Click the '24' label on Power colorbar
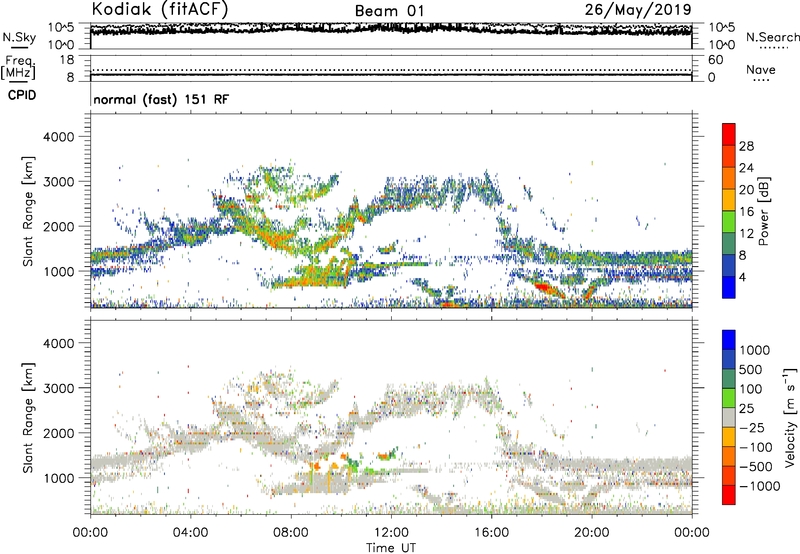This screenshot has width=800, height=554. click(746, 168)
